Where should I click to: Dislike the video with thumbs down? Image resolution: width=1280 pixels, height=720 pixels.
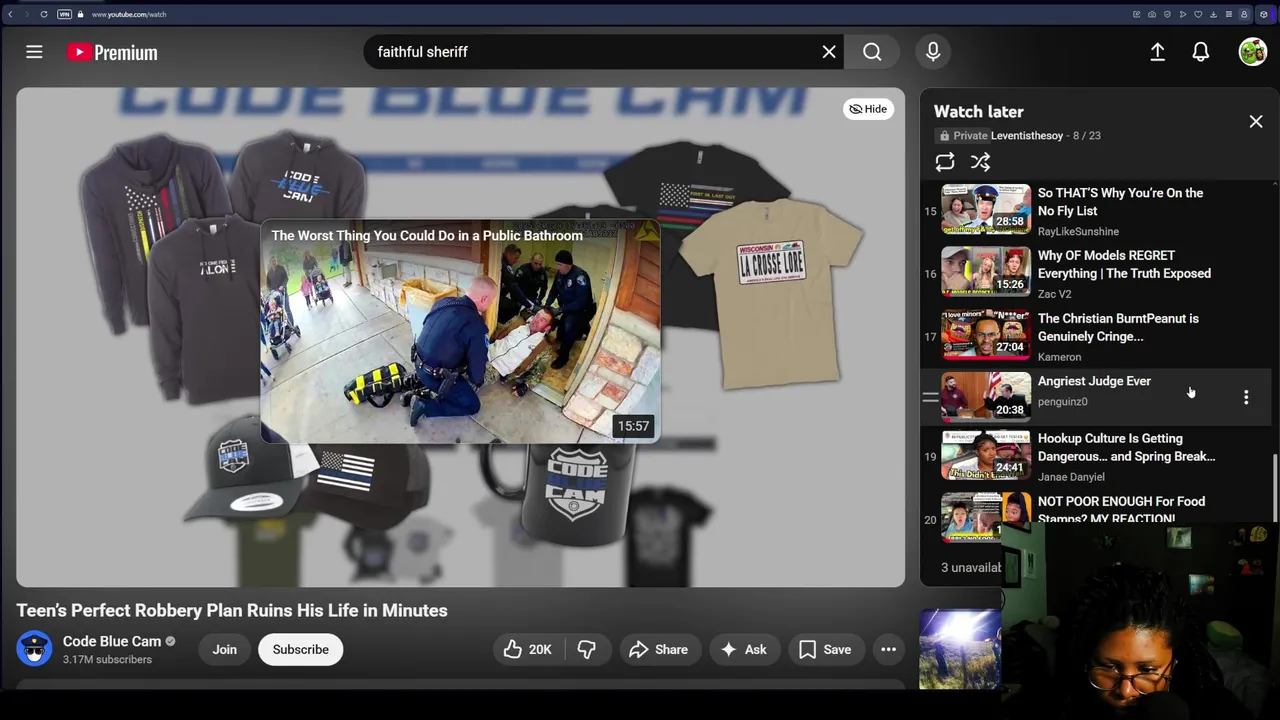(x=587, y=650)
